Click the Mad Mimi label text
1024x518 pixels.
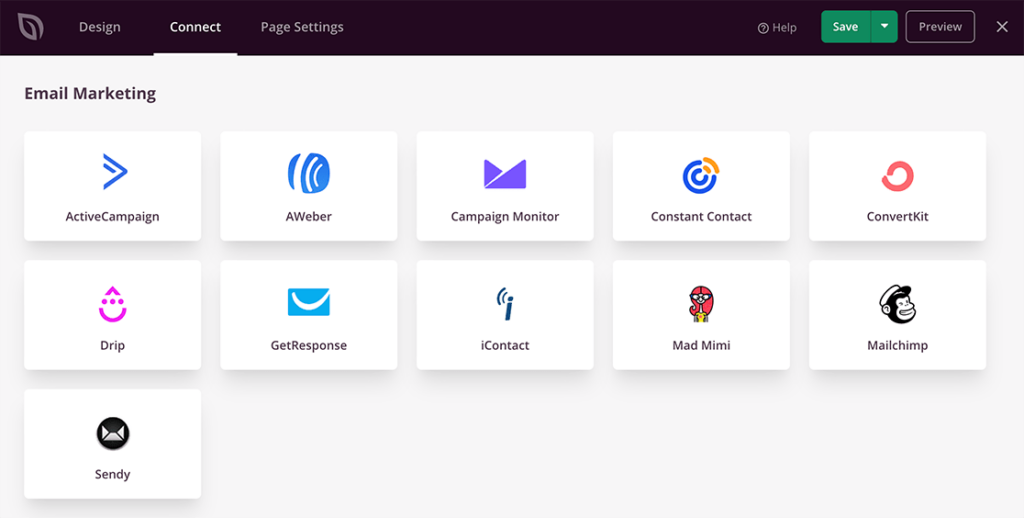701,345
